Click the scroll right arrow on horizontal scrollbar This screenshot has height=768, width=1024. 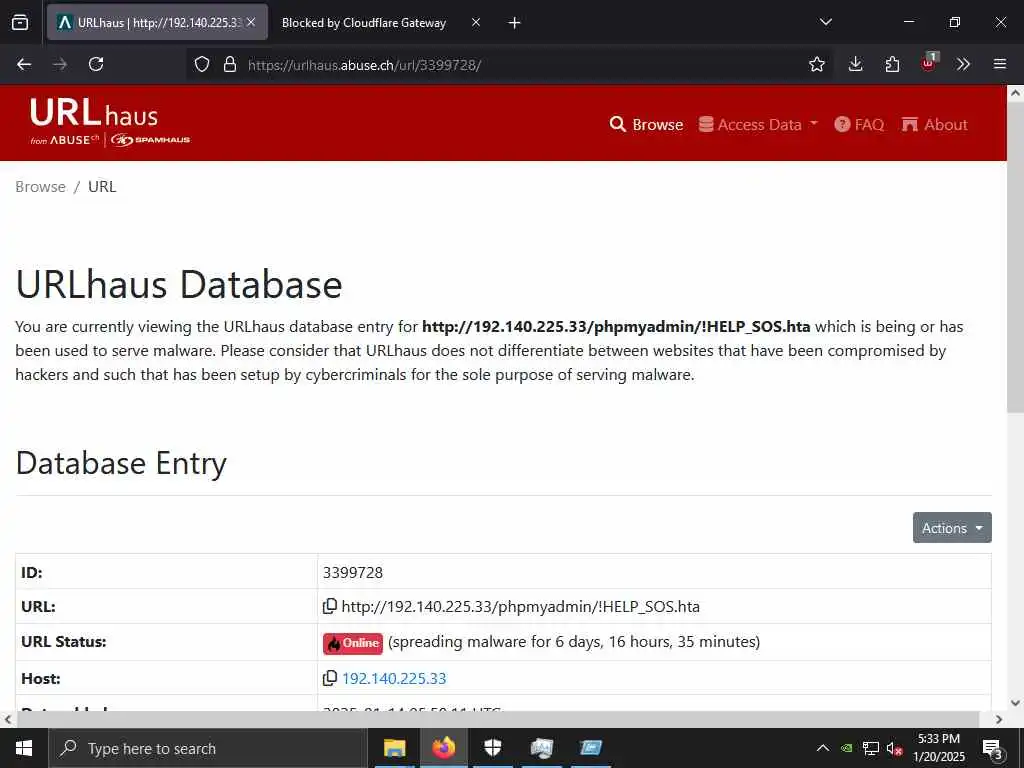tap(999, 719)
